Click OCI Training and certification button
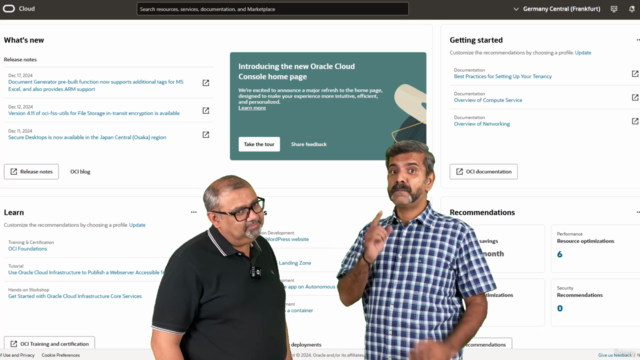The image size is (640, 360). point(49,344)
